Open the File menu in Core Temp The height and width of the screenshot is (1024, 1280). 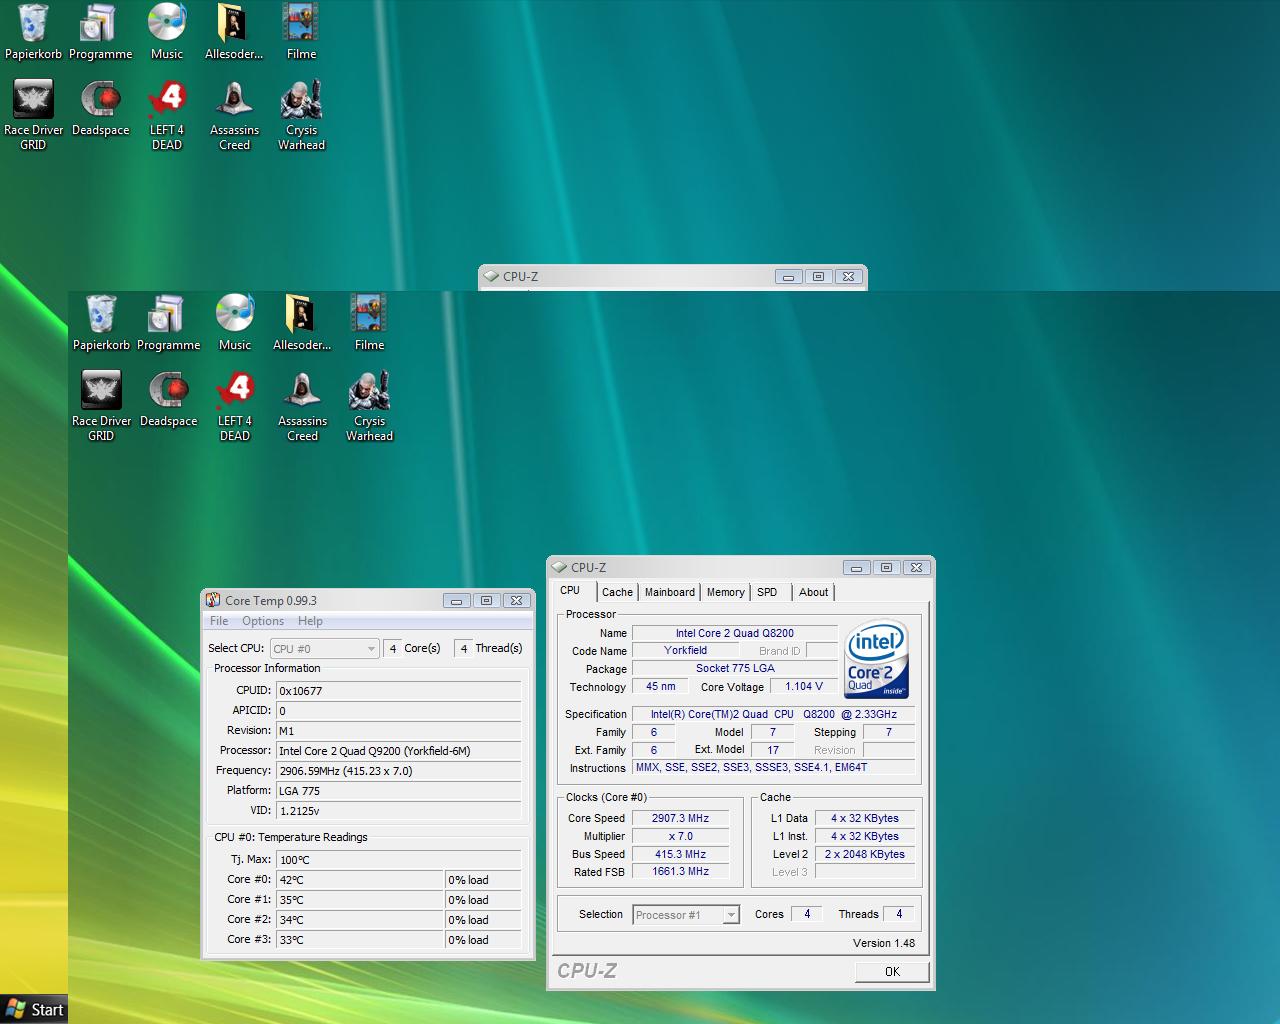click(x=219, y=621)
